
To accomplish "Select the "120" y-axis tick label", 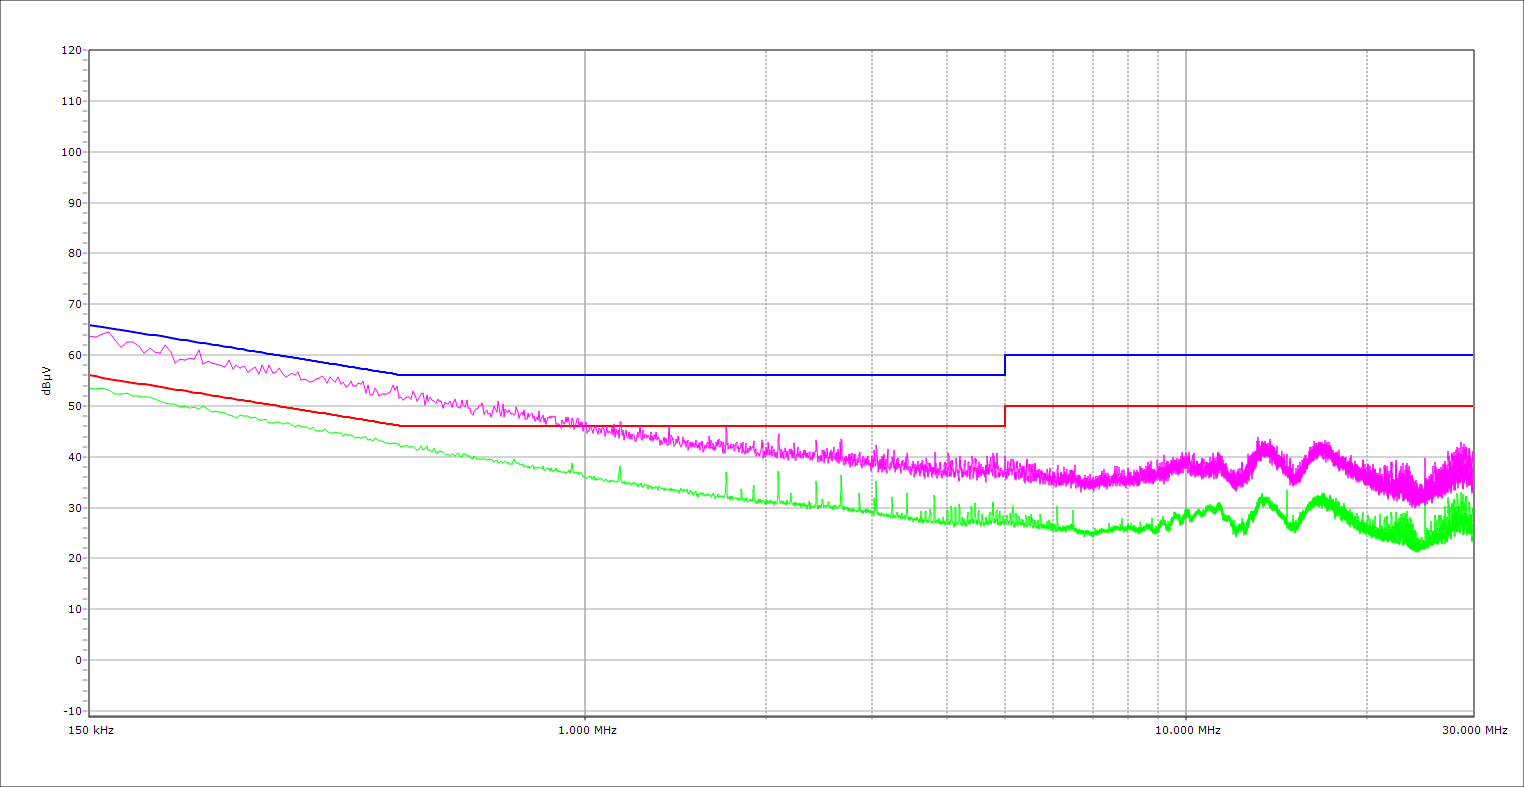I will pyautogui.click(x=71, y=51).
